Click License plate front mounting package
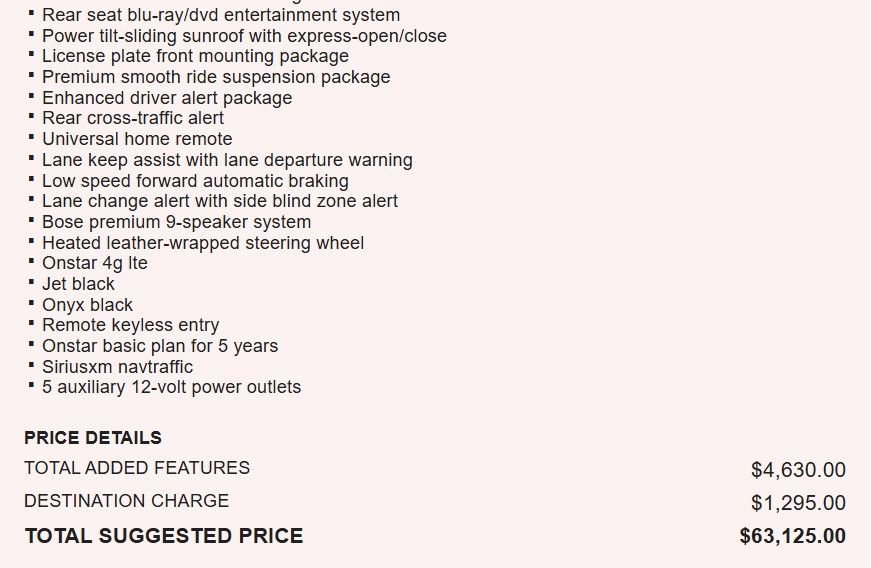This screenshot has height=568, width=871. coord(195,56)
